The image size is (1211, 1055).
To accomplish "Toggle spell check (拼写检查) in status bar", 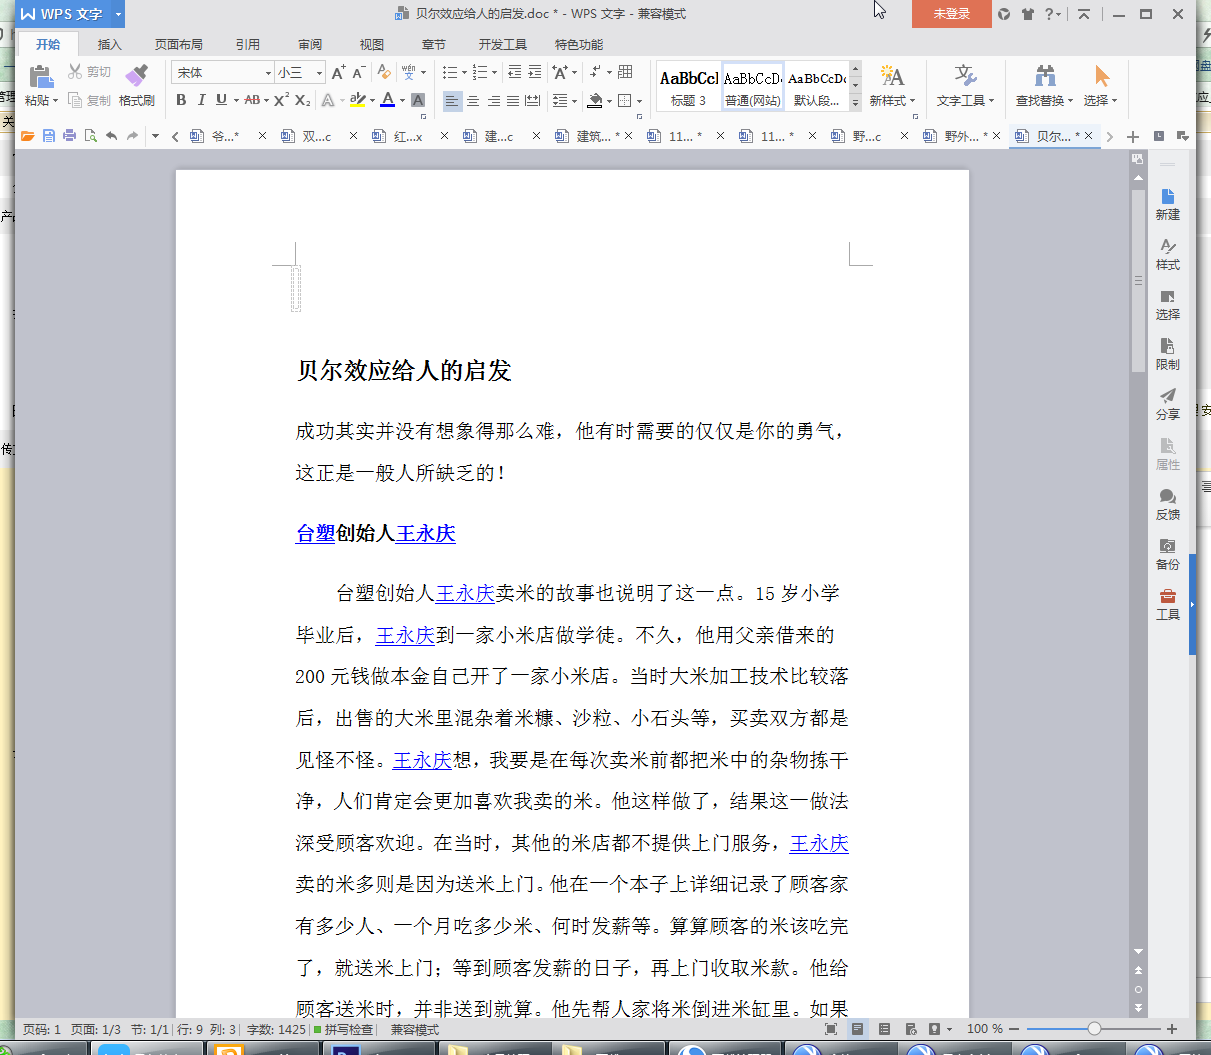I will 343,1029.
